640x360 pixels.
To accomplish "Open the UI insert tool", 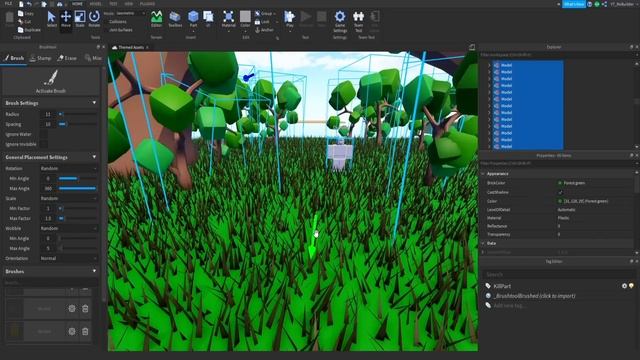I will click(x=208, y=19).
